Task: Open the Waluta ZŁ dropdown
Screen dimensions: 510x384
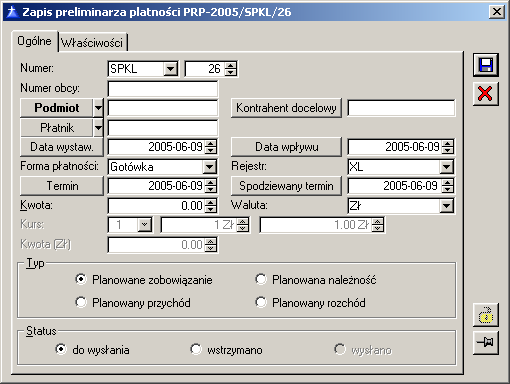Action: 446,206
